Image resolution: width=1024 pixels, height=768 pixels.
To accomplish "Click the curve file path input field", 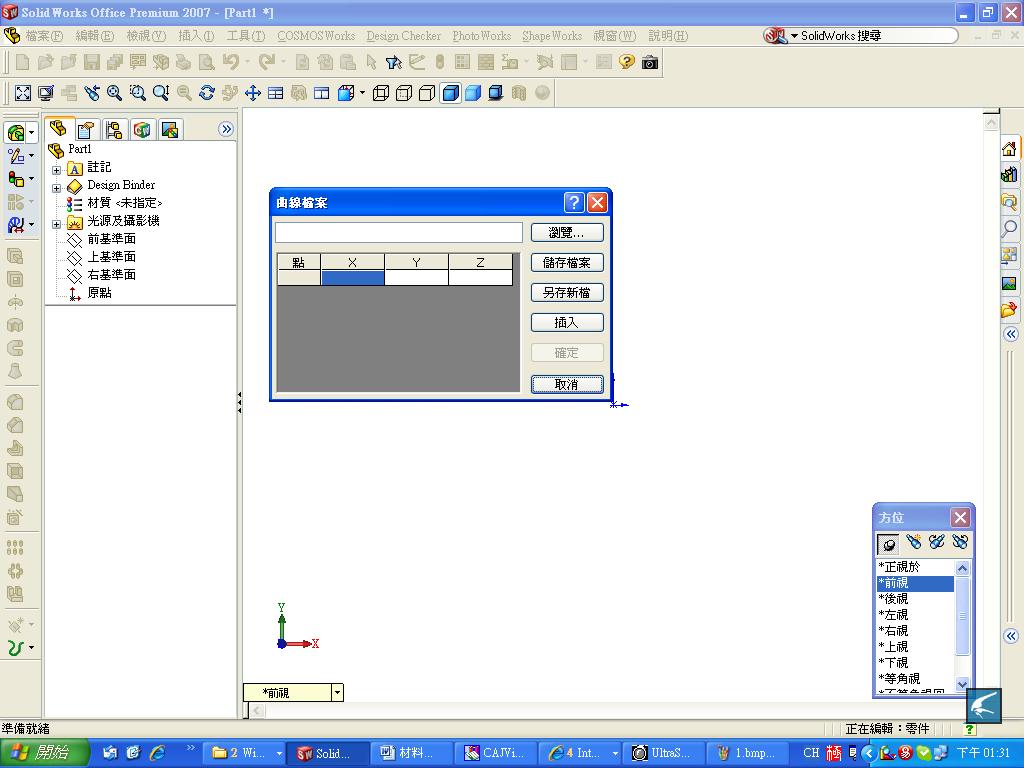I will point(399,232).
